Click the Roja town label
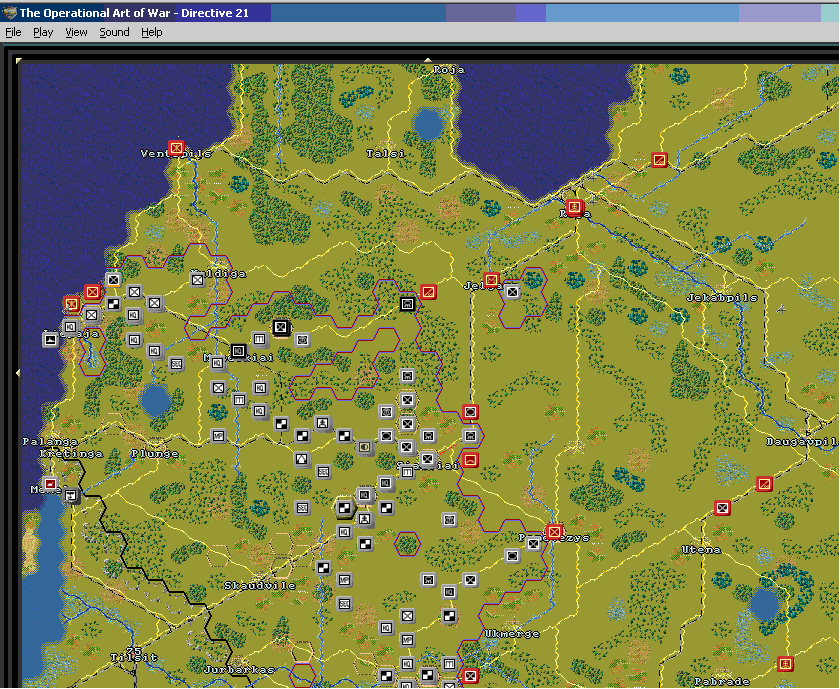This screenshot has height=689, width=840. [x=449, y=70]
